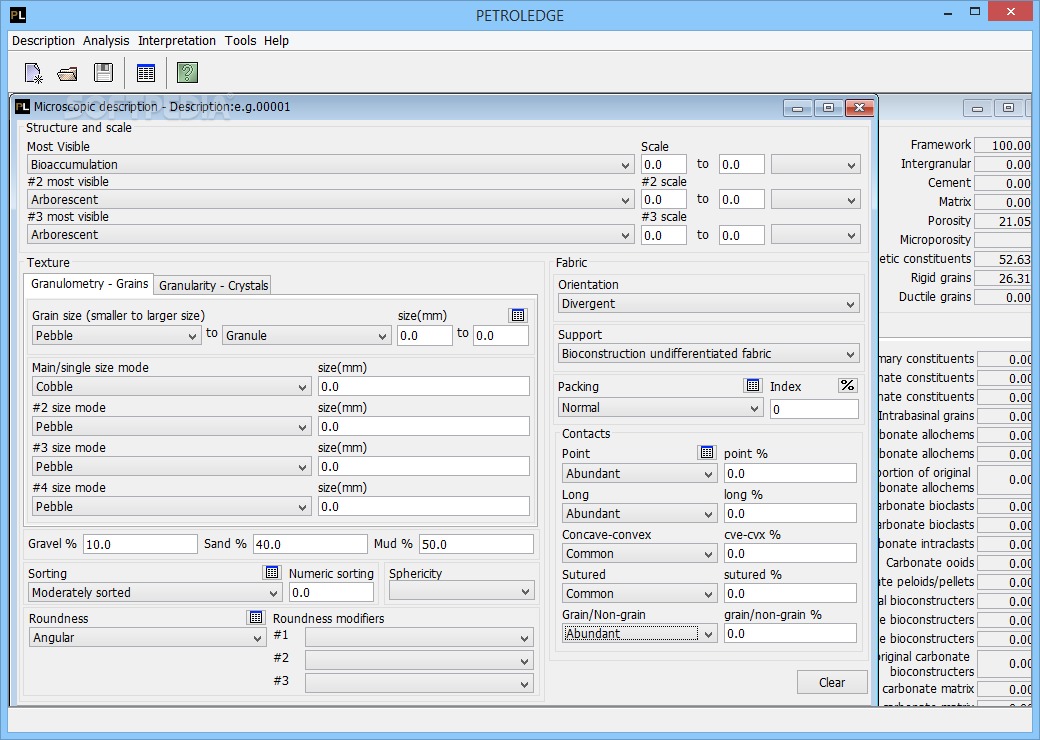This screenshot has width=1040, height=740.
Task: Click the table grid toolbar icon
Action: (x=146, y=73)
